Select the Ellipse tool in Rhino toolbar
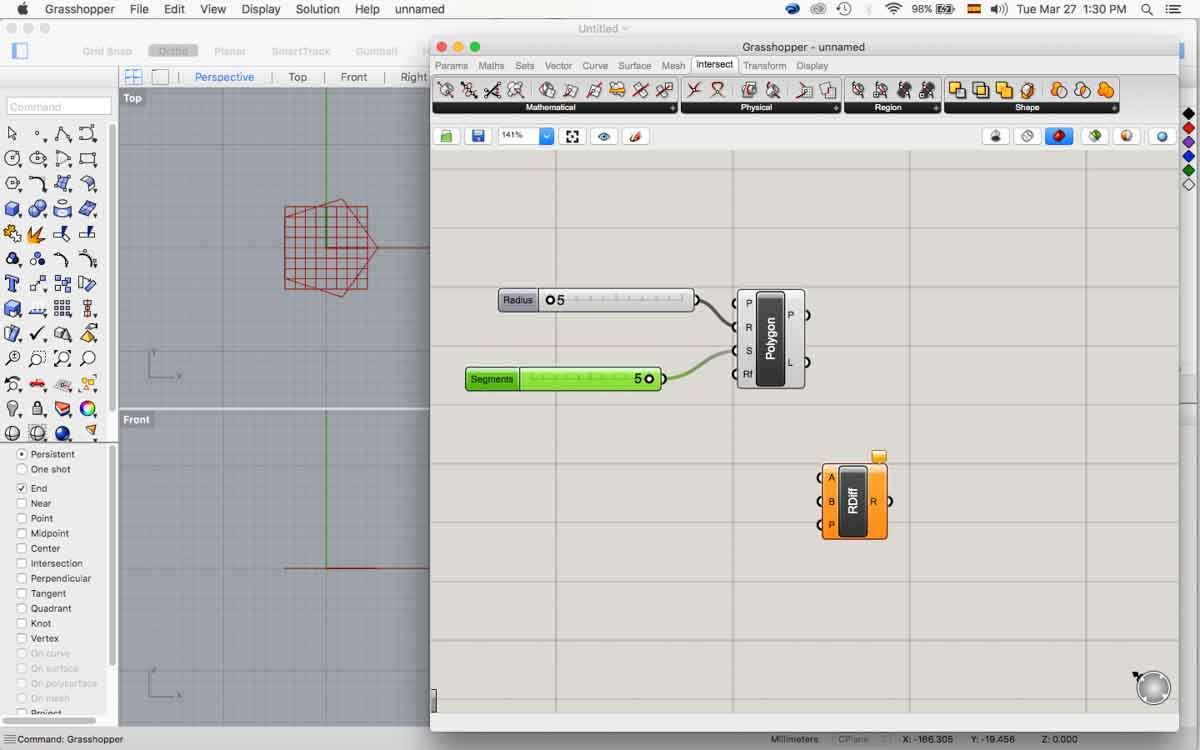Image resolution: width=1200 pixels, height=750 pixels. tap(38, 158)
